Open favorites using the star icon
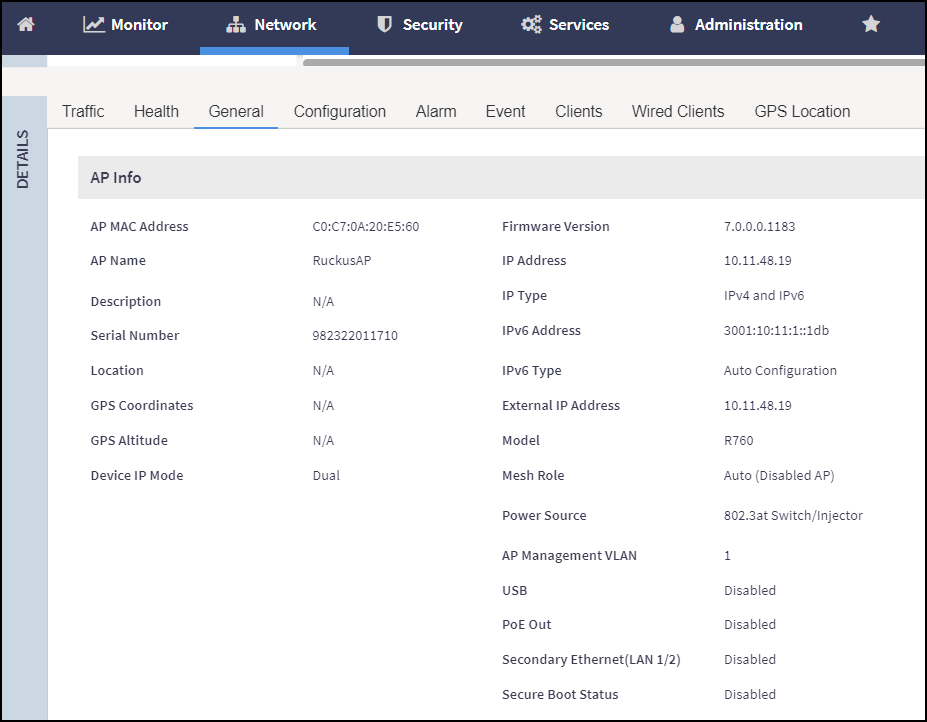 (x=870, y=24)
